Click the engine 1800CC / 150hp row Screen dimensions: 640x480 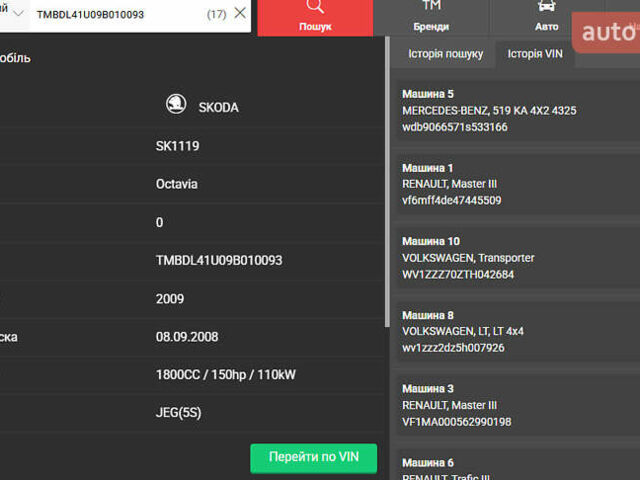(225, 375)
